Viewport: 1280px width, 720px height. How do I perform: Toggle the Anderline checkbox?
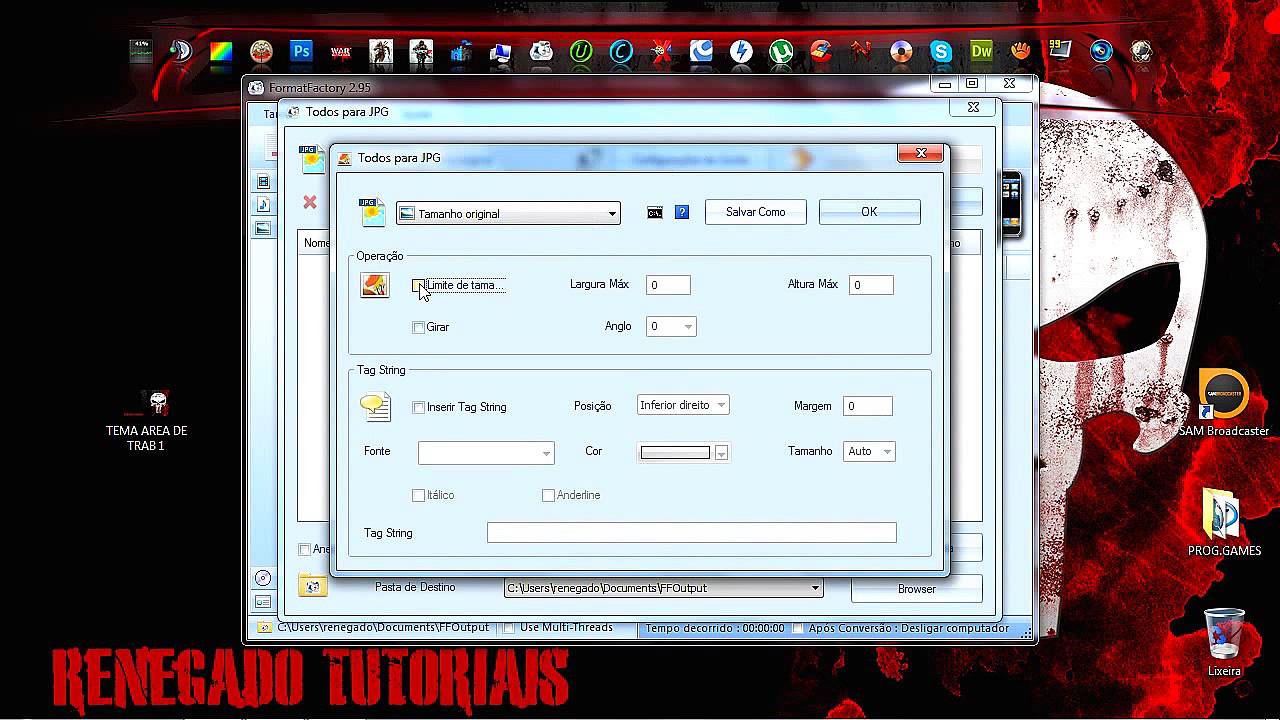pos(548,495)
